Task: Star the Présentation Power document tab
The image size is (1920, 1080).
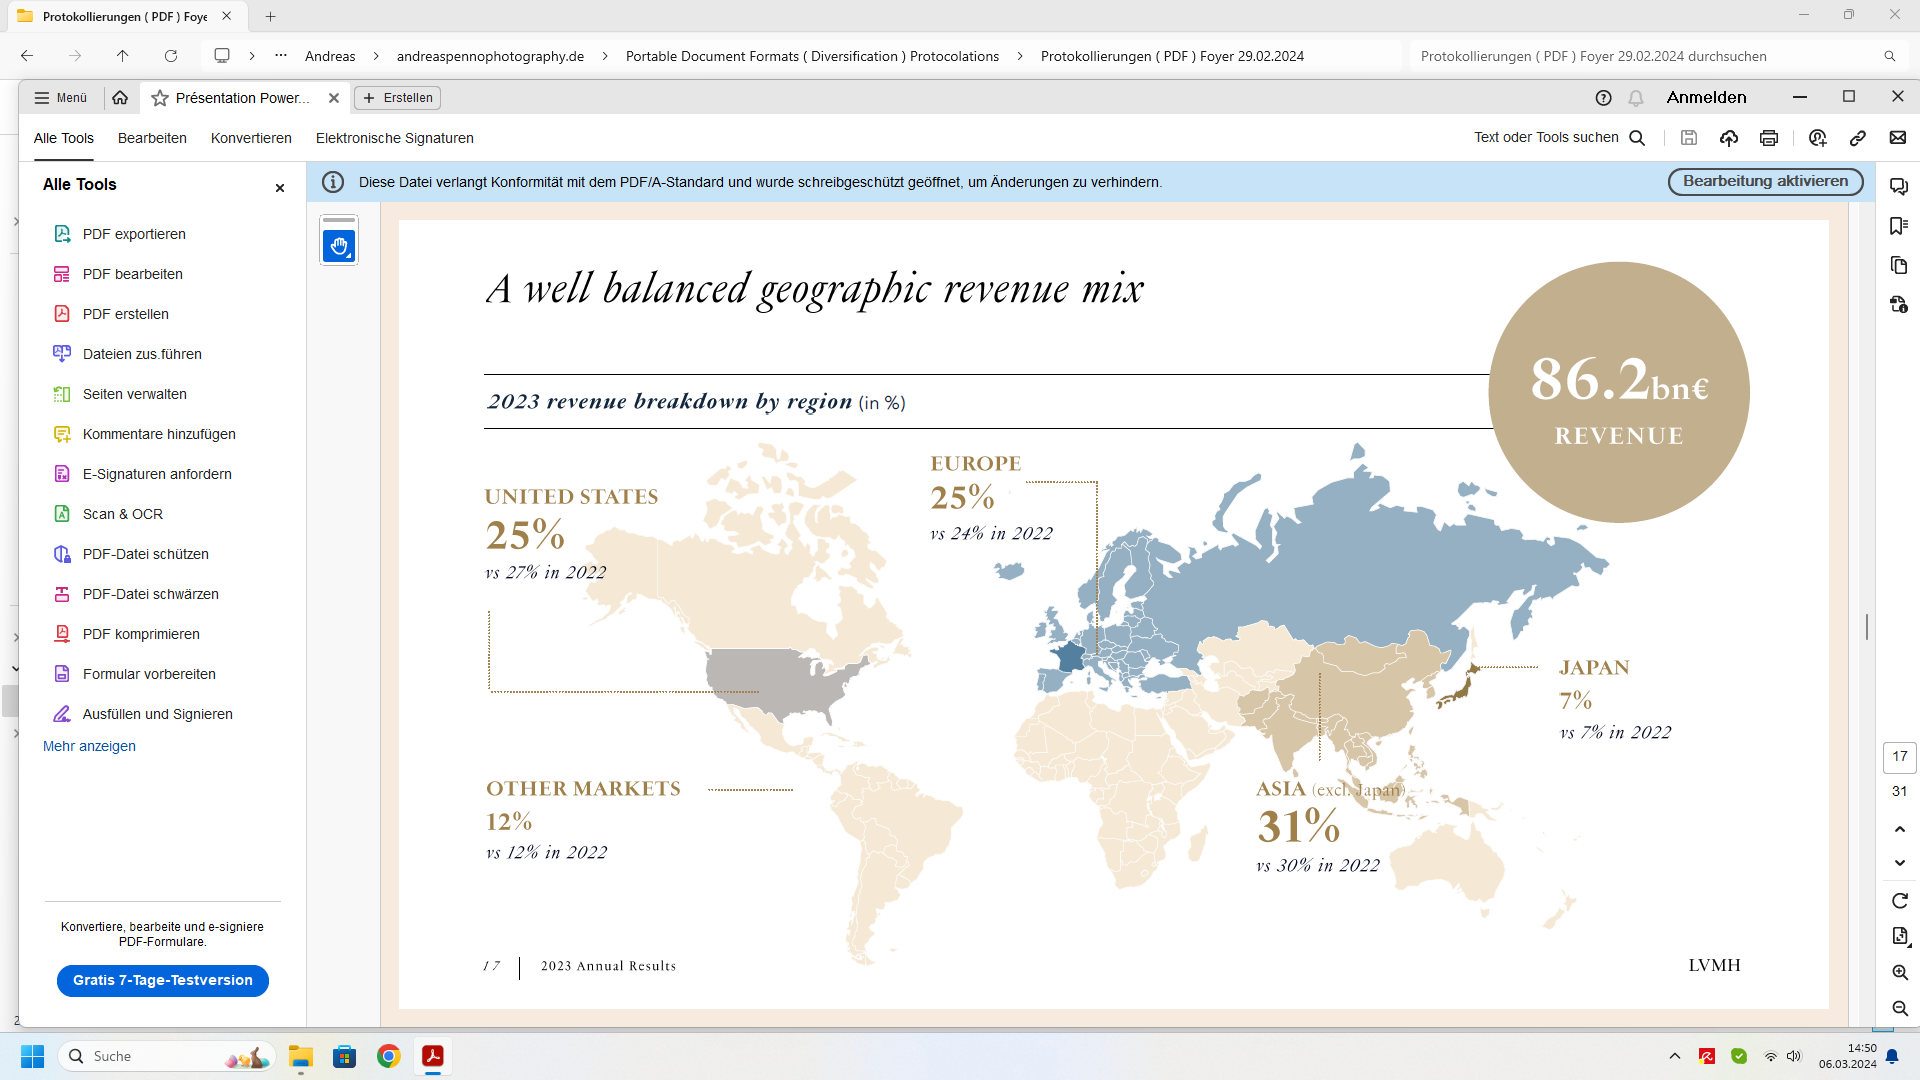Action: (159, 98)
